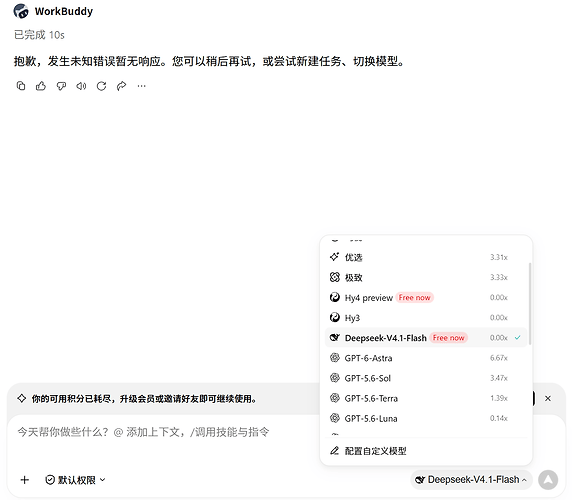The height and width of the screenshot is (500, 572).
Task: Collapse the Deepseek-V4.1-Flash model selector
Action: click(472, 480)
